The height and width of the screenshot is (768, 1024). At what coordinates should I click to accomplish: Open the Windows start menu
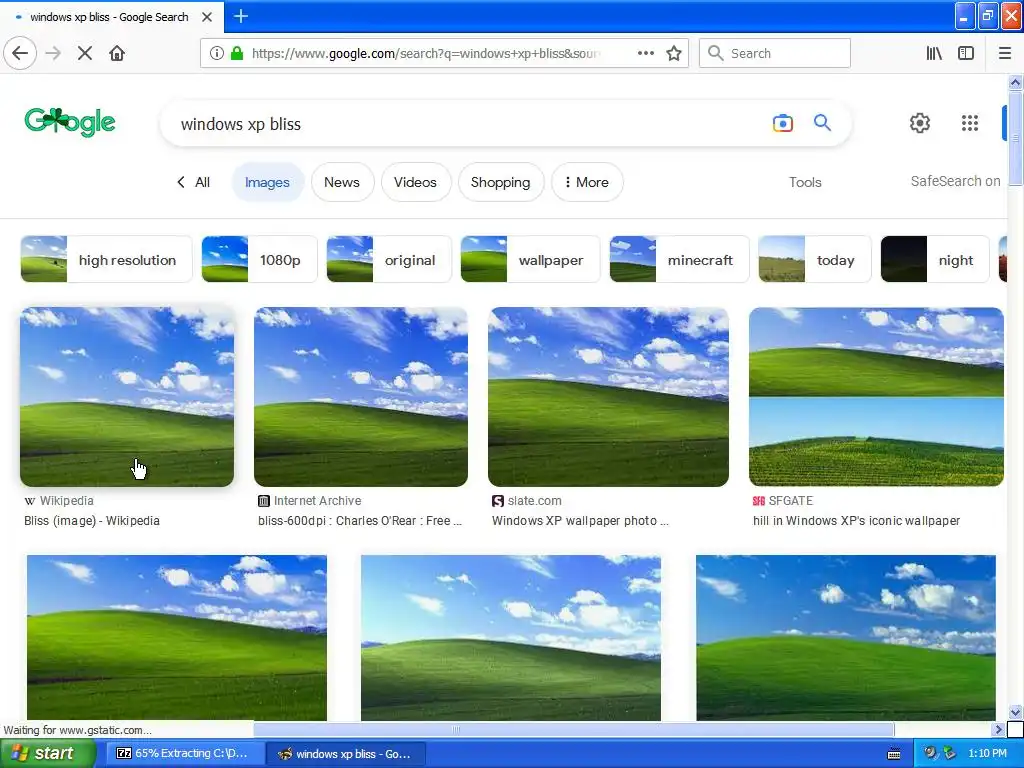tap(47, 754)
